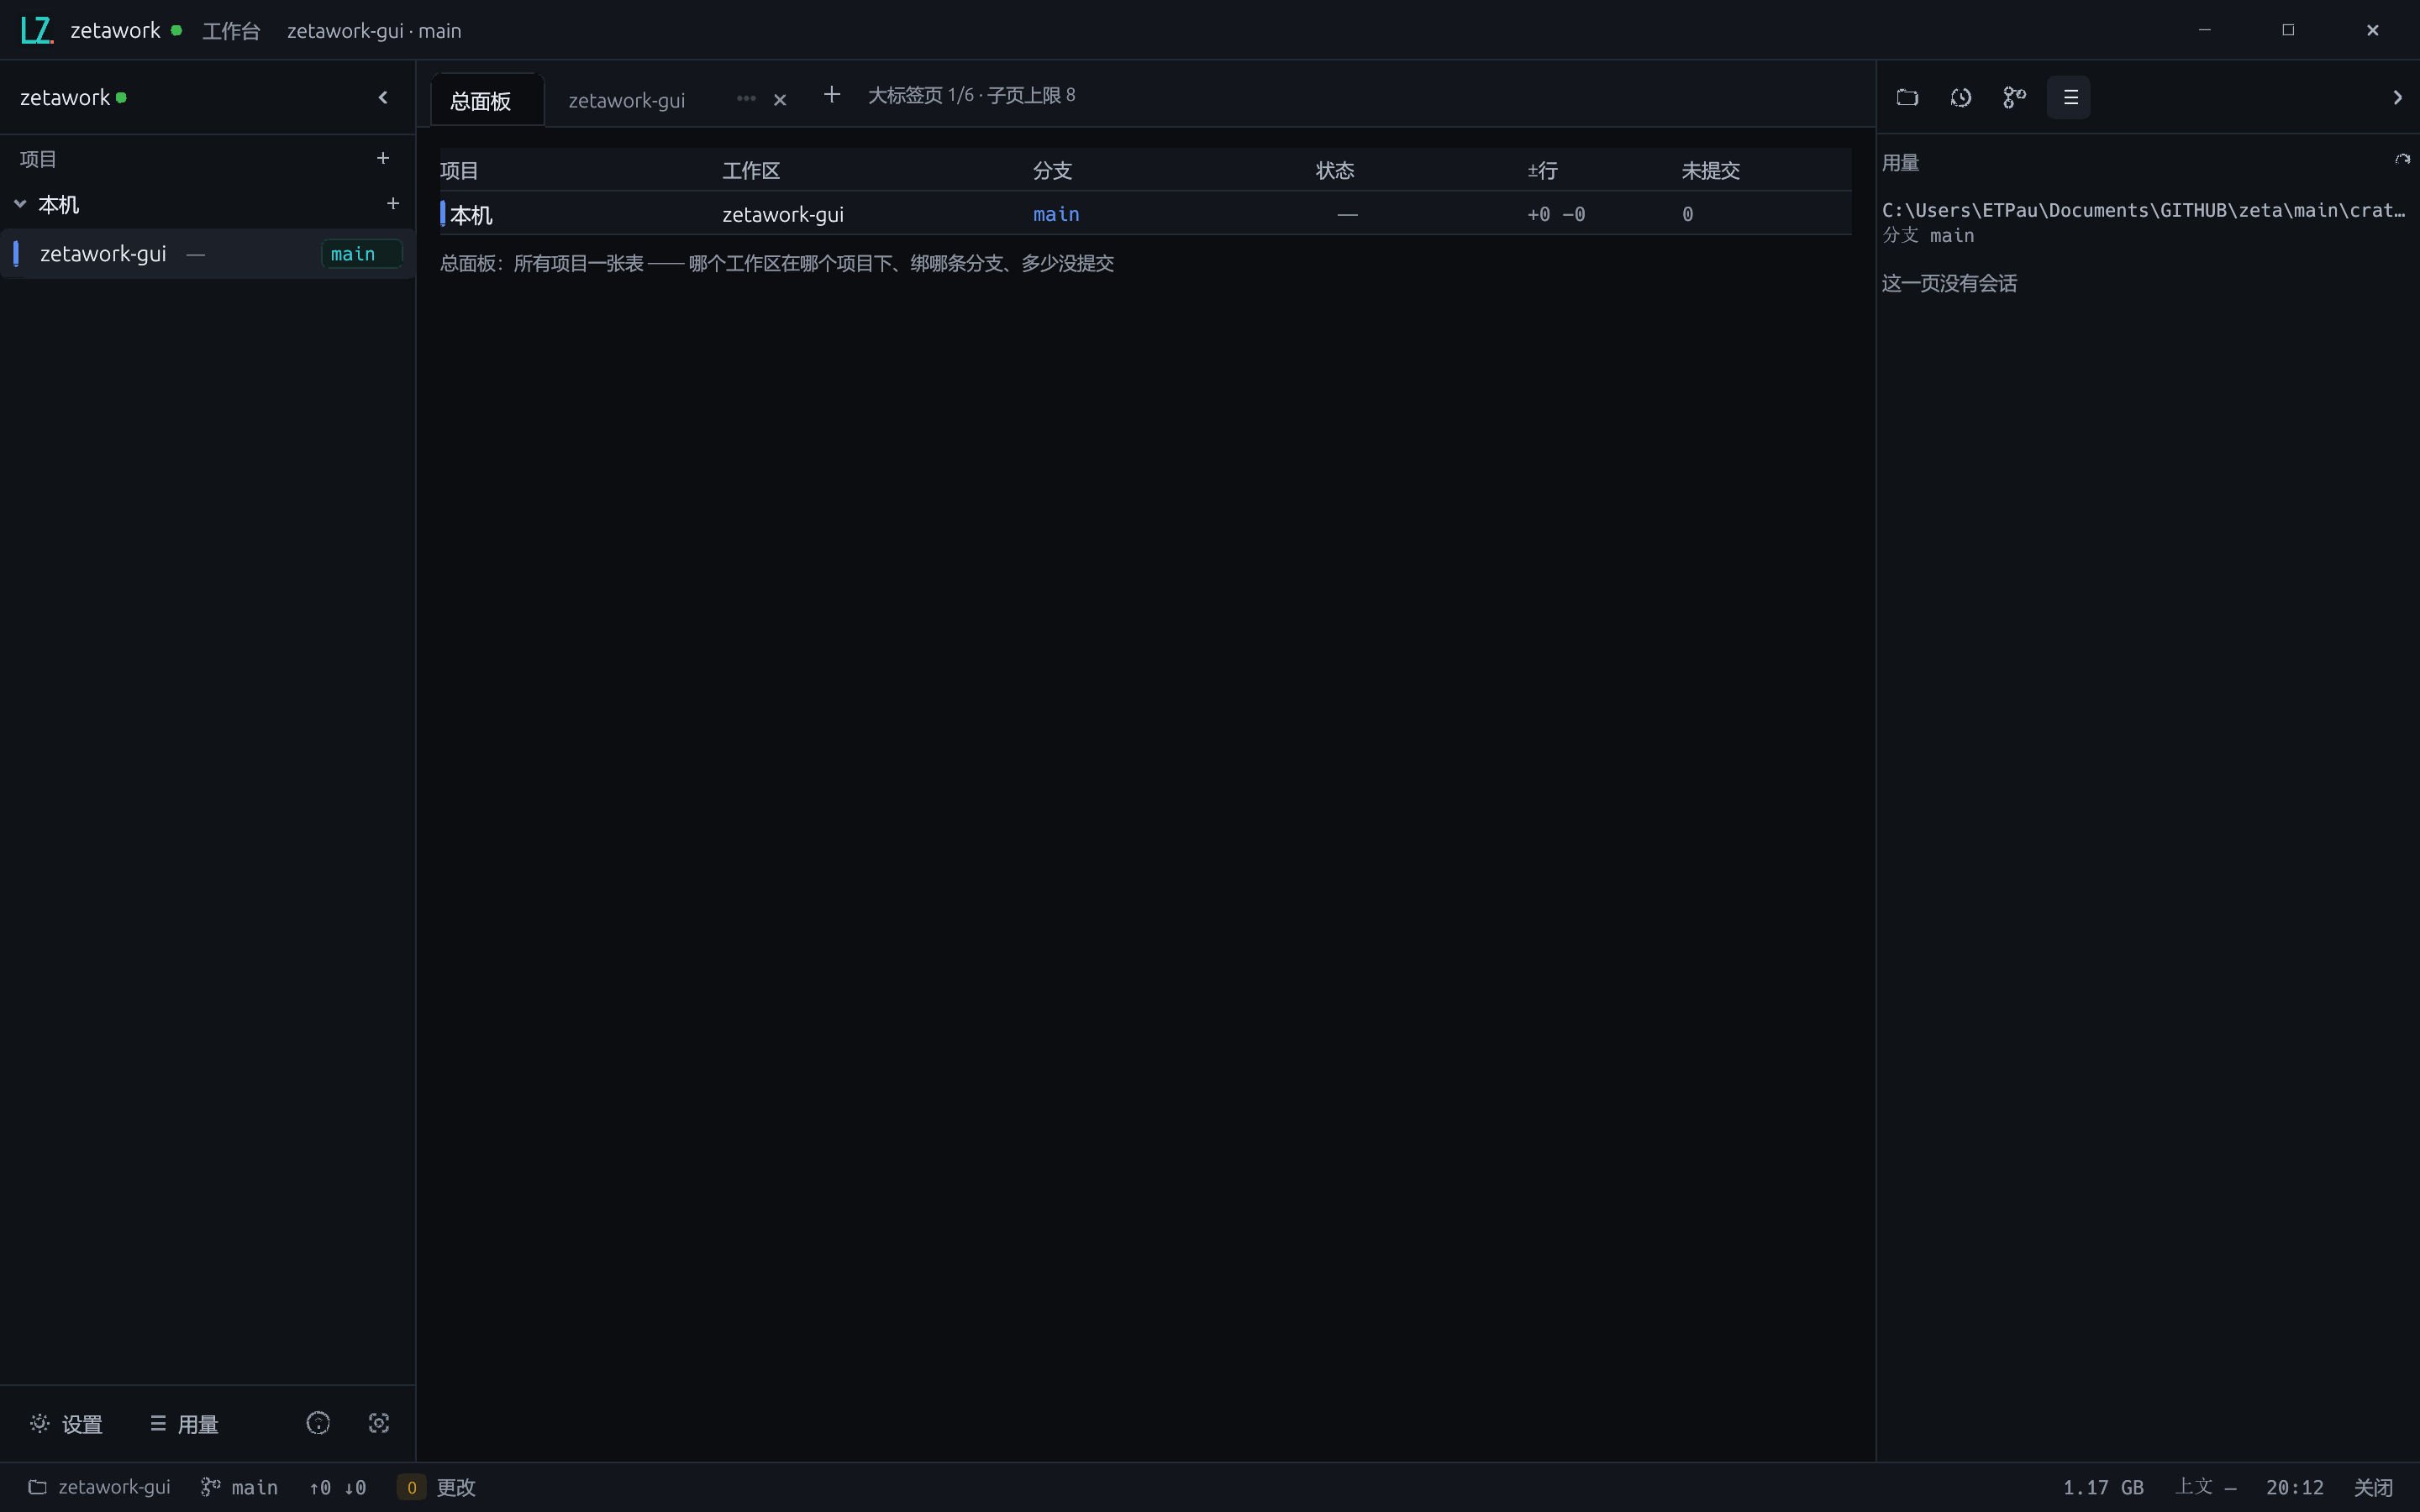2420x1512 pixels.
Task: Click the 未提交 column header
Action: (x=1710, y=170)
